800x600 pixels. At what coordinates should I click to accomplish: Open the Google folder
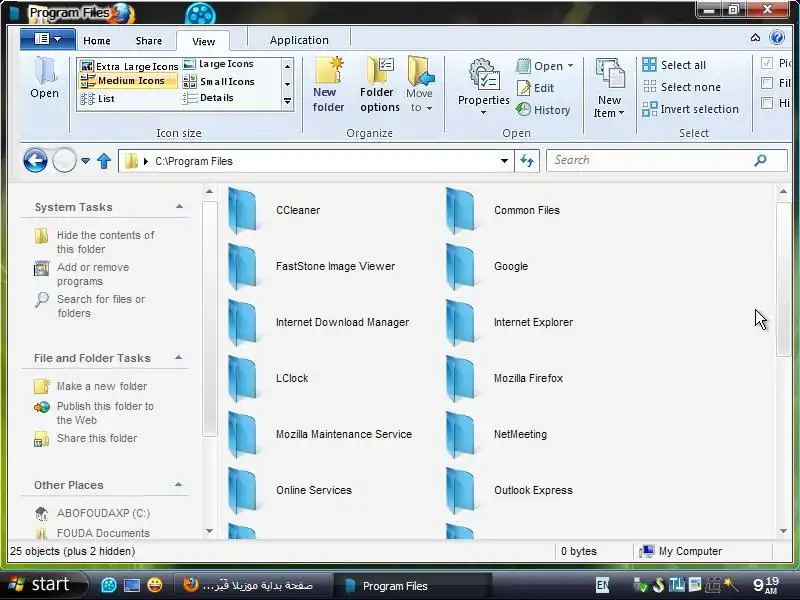[487, 266]
